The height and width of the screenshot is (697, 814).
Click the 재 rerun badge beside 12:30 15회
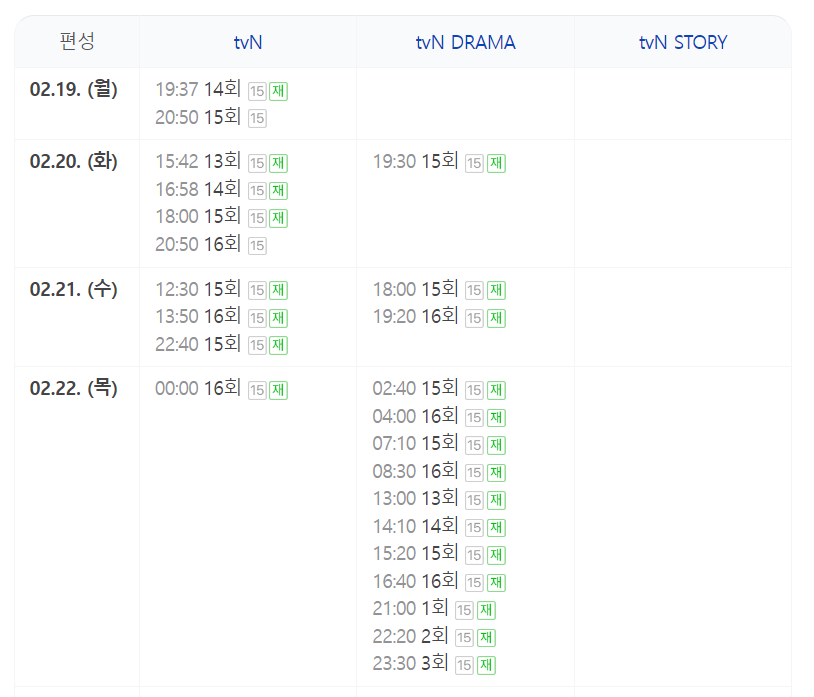[278, 291]
